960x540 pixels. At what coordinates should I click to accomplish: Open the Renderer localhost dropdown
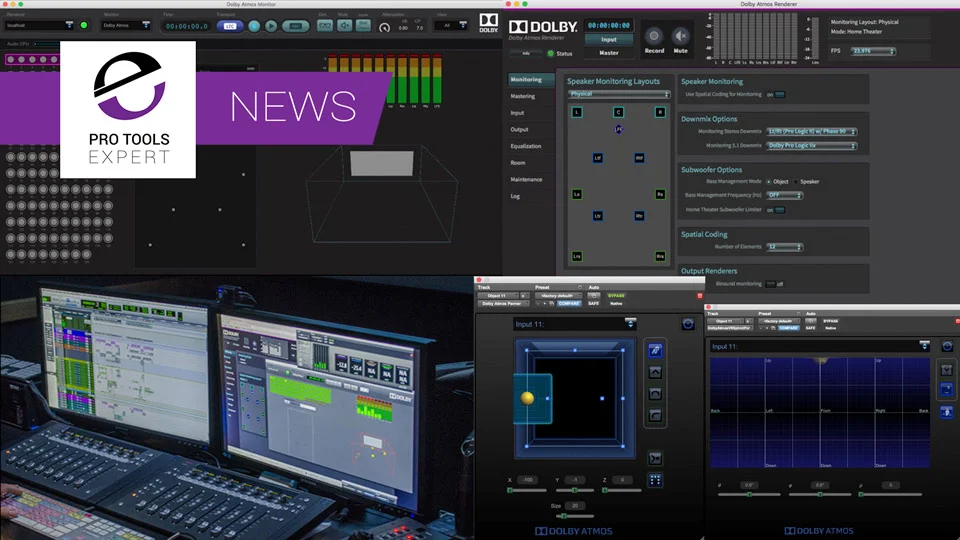(x=39, y=25)
